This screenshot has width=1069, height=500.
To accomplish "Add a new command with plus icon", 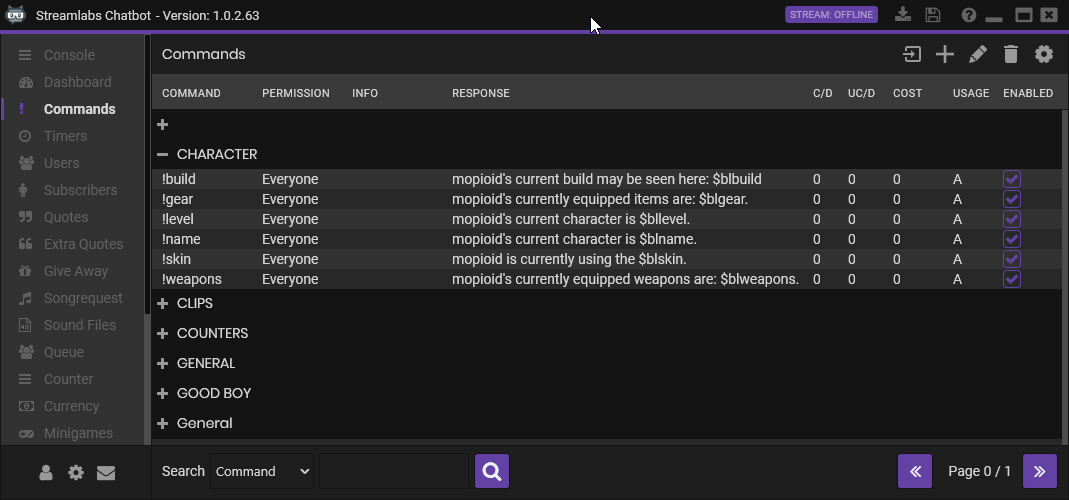I will (945, 54).
